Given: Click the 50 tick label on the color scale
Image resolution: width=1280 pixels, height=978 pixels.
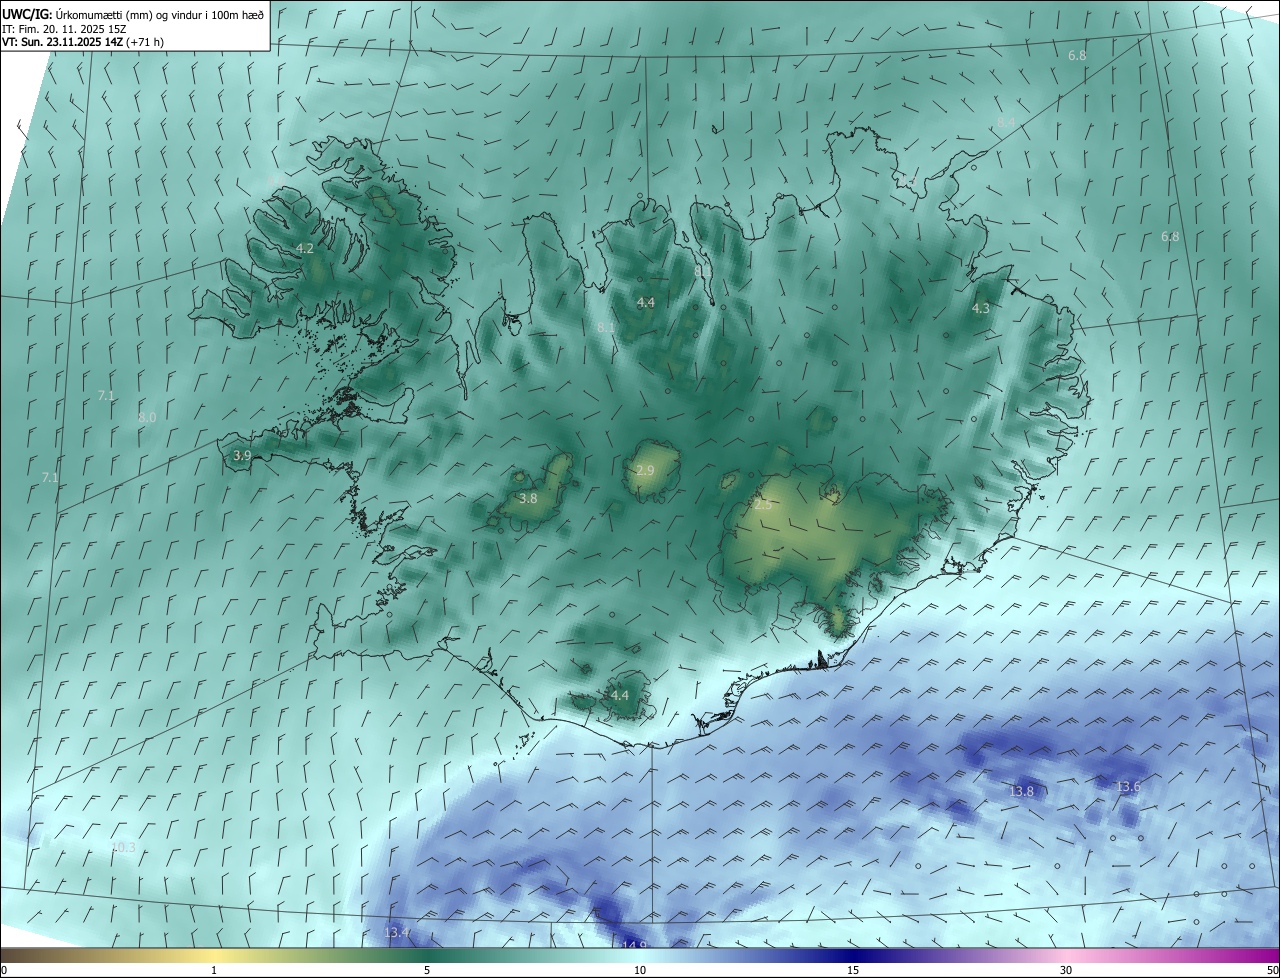Looking at the screenshot, I should [1272, 970].
